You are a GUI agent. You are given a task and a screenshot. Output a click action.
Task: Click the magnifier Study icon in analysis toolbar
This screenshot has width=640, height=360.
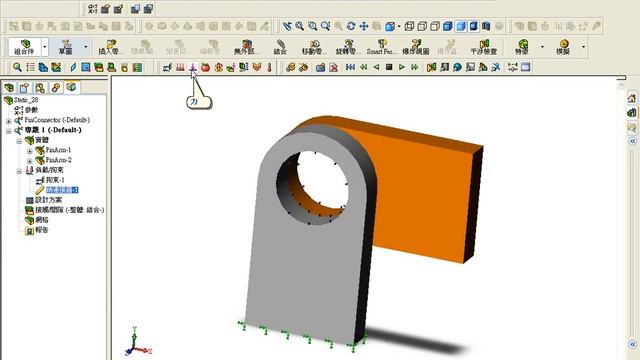point(17,67)
